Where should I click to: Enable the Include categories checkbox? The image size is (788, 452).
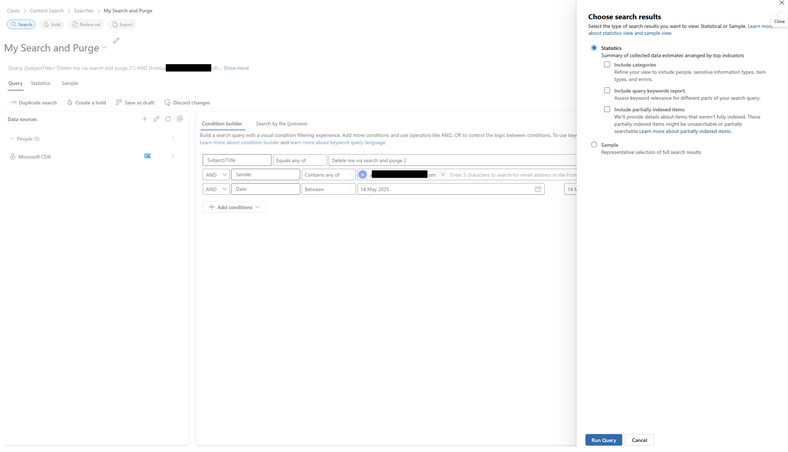pyautogui.click(x=607, y=64)
